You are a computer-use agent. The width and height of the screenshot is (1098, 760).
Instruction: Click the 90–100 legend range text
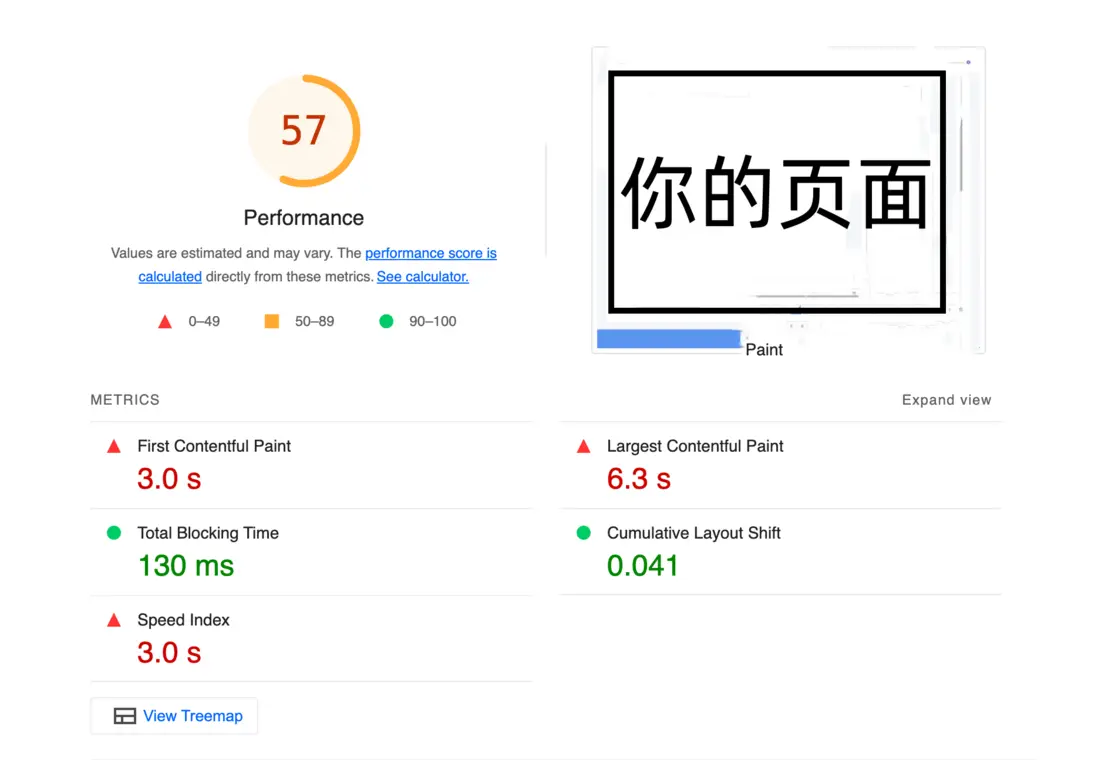tap(433, 322)
